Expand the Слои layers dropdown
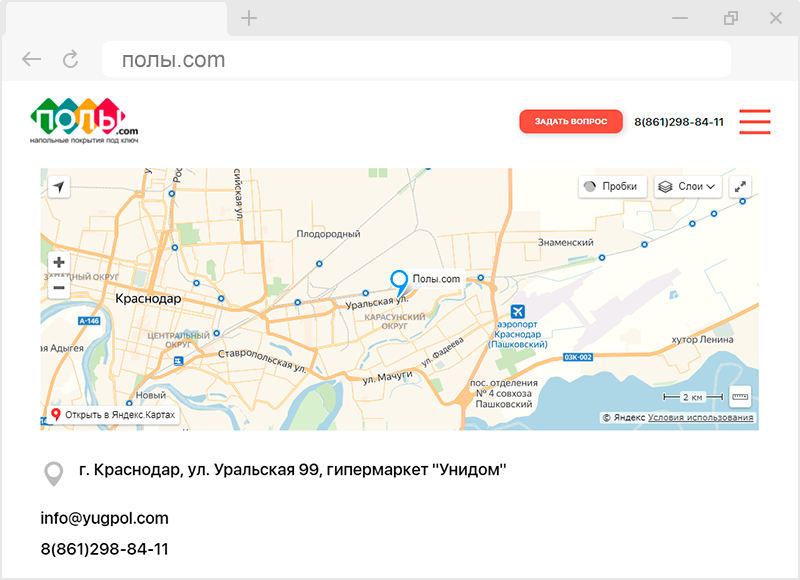 (688, 187)
